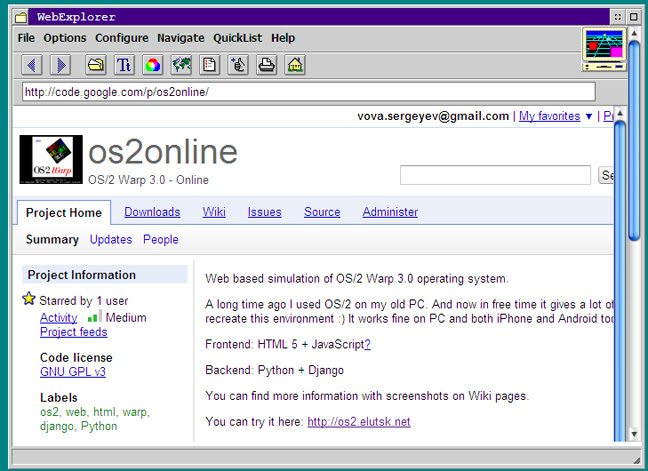
Task: Open the GNU GPL v3 license link
Action: 73,372
